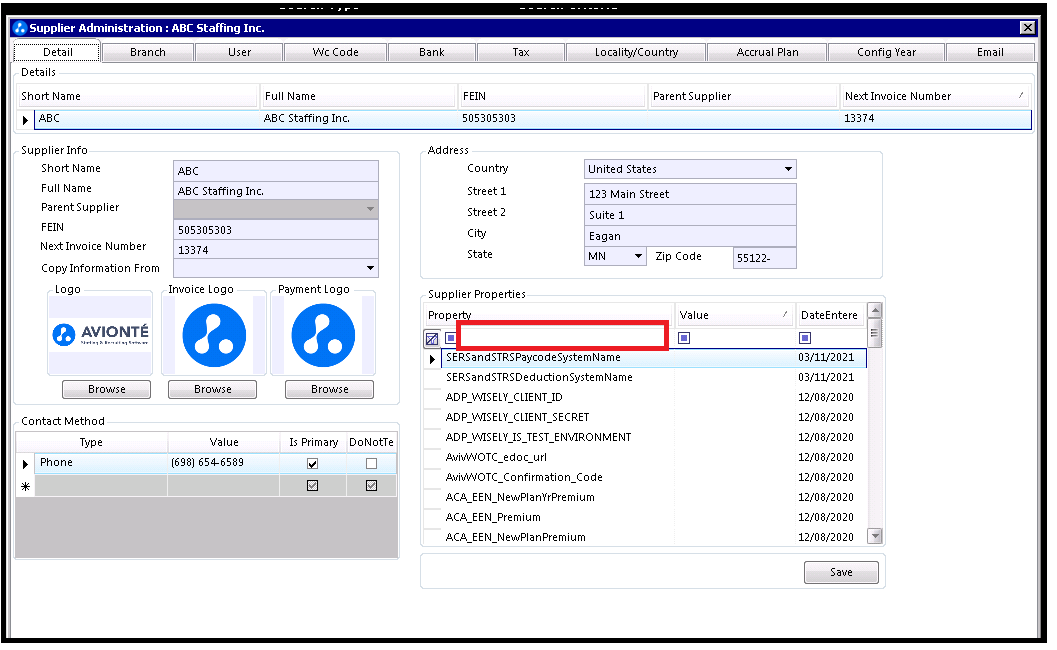Click Browse under the Logo image

pyautogui.click(x=107, y=390)
